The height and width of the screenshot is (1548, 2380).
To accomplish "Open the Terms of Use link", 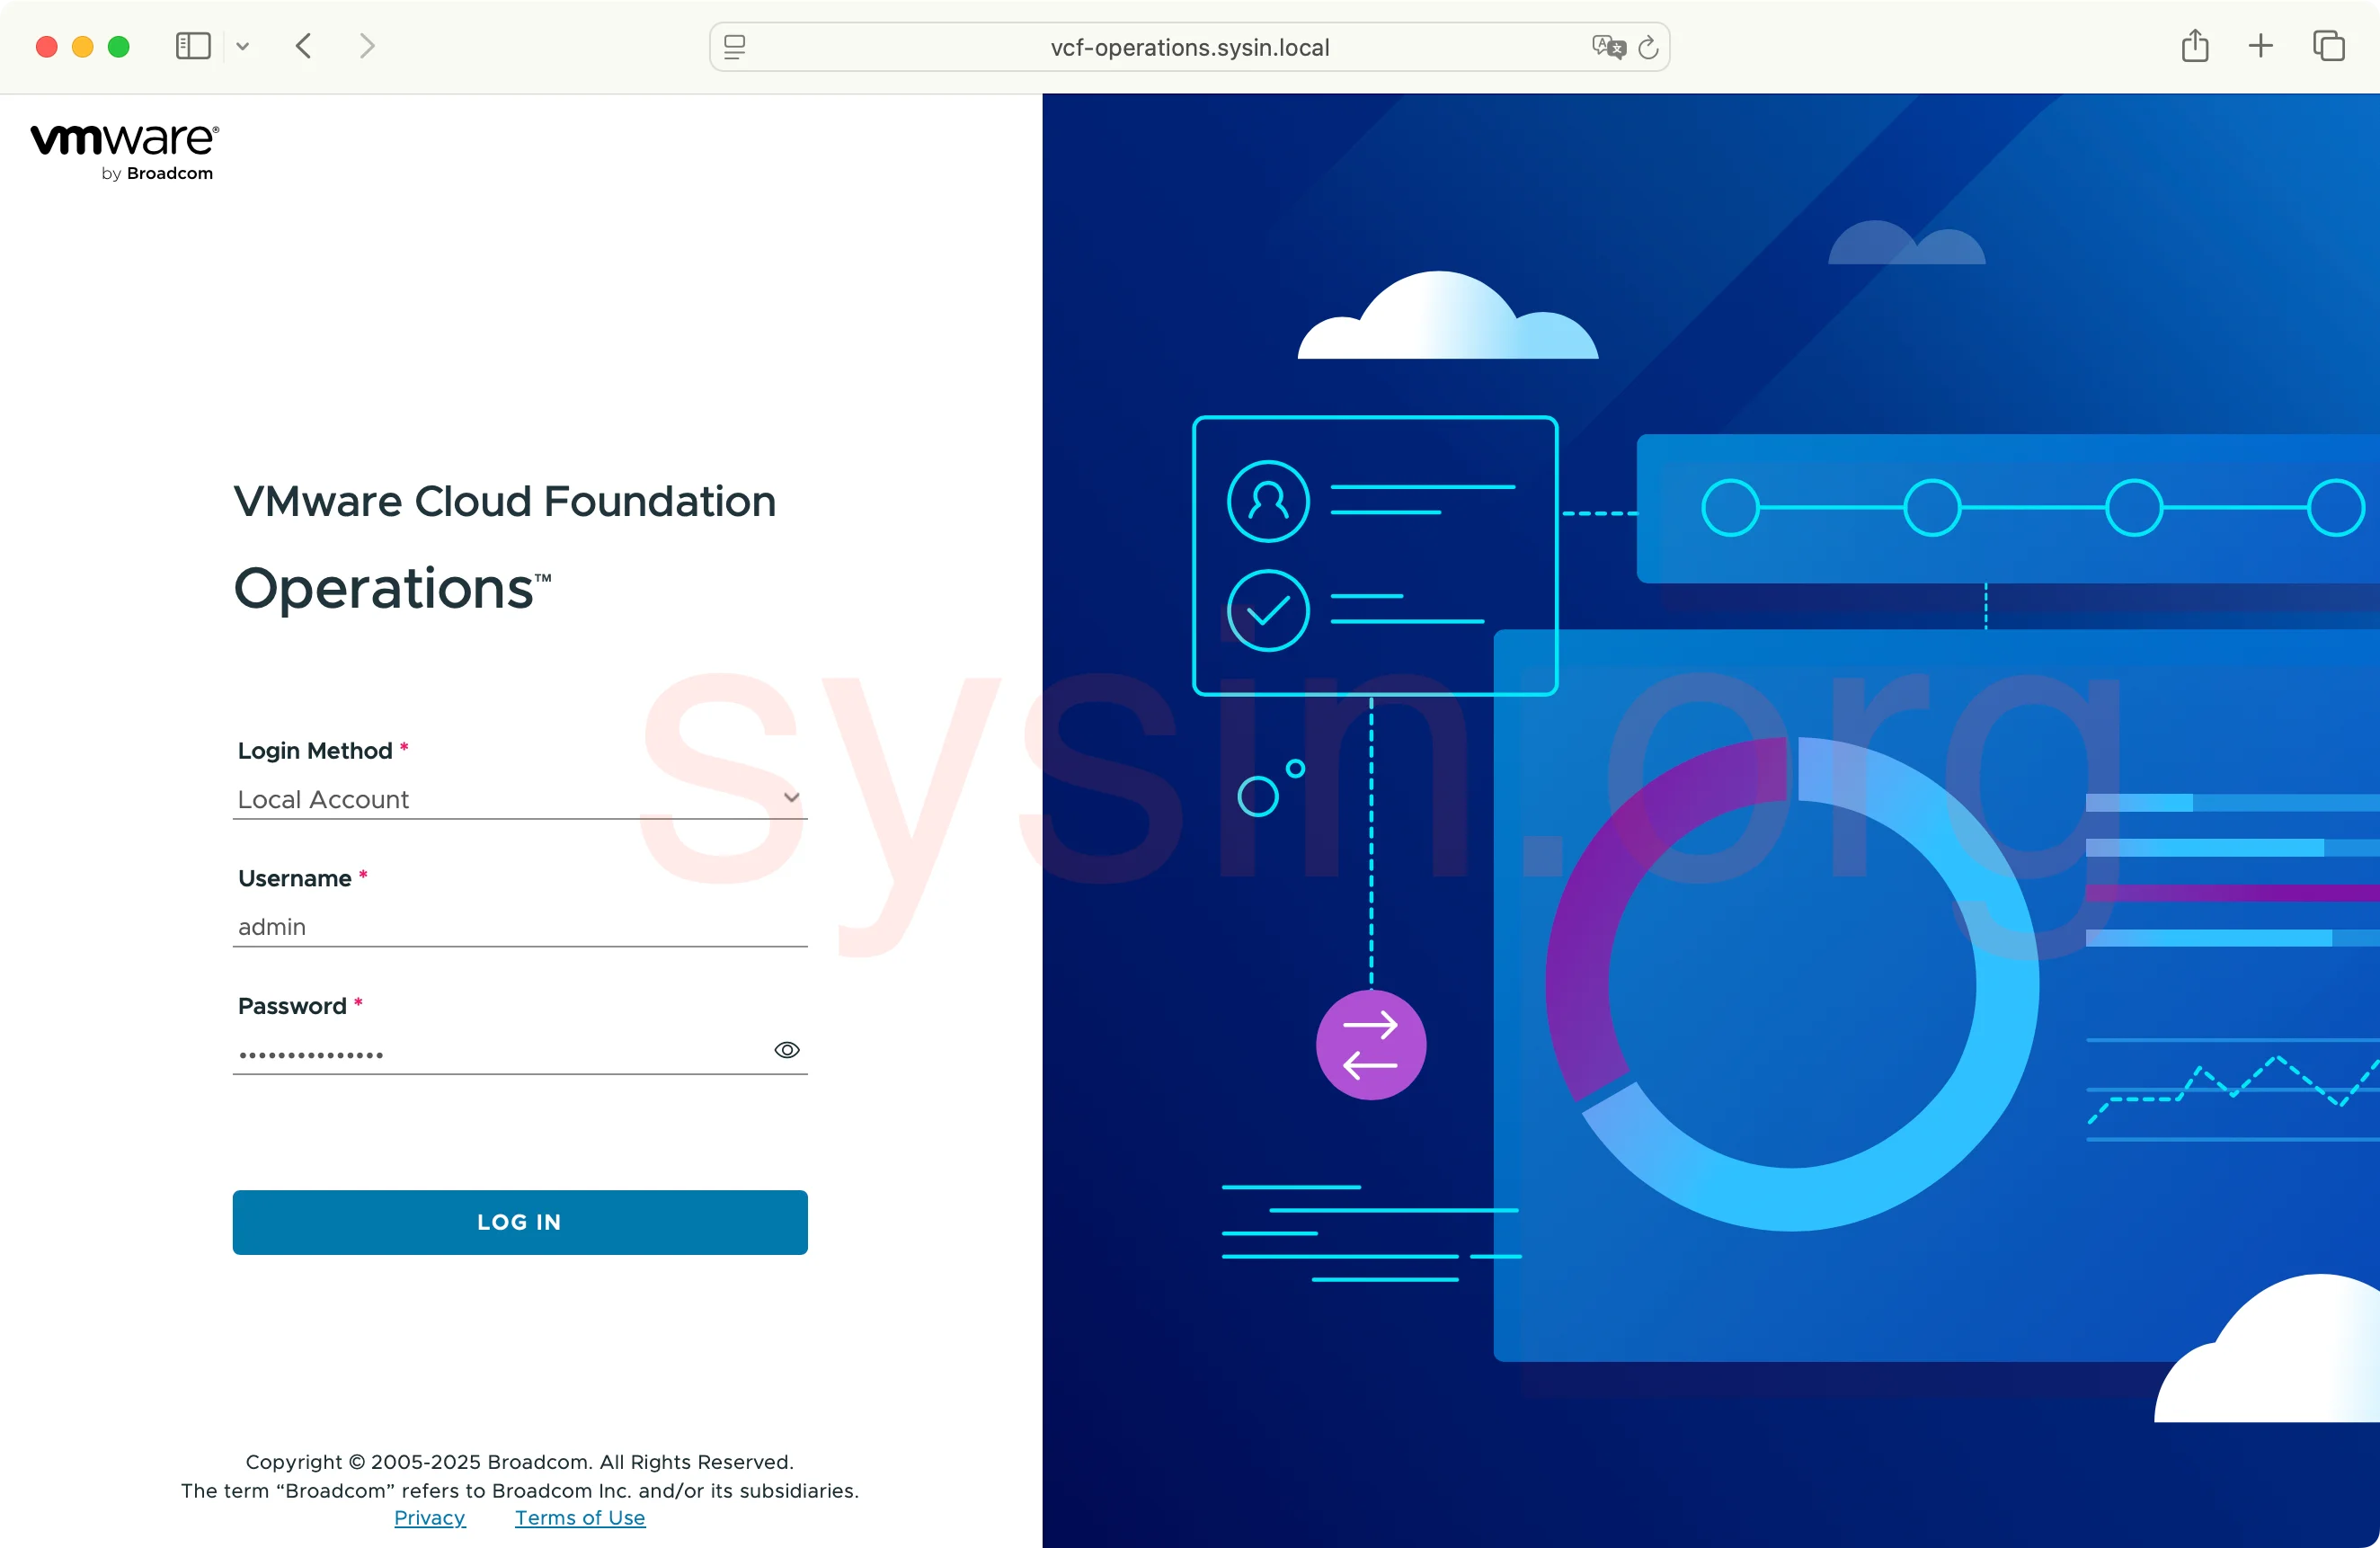I will (580, 1518).
